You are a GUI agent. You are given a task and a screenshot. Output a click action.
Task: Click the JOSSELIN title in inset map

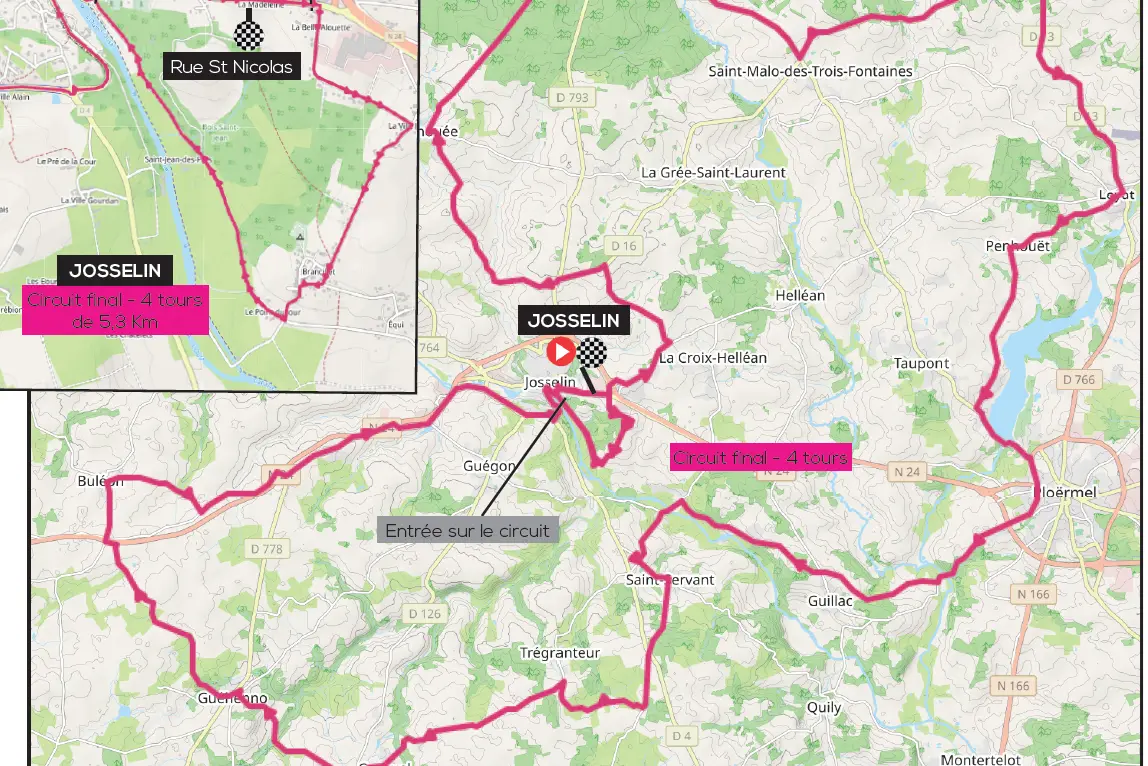coord(115,270)
